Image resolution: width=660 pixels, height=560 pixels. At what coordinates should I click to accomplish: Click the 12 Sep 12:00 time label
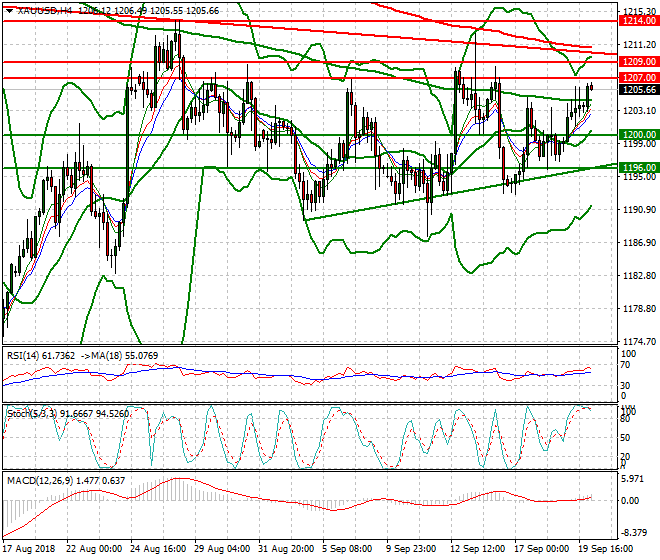pyautogui.click(x=477, y=549)
